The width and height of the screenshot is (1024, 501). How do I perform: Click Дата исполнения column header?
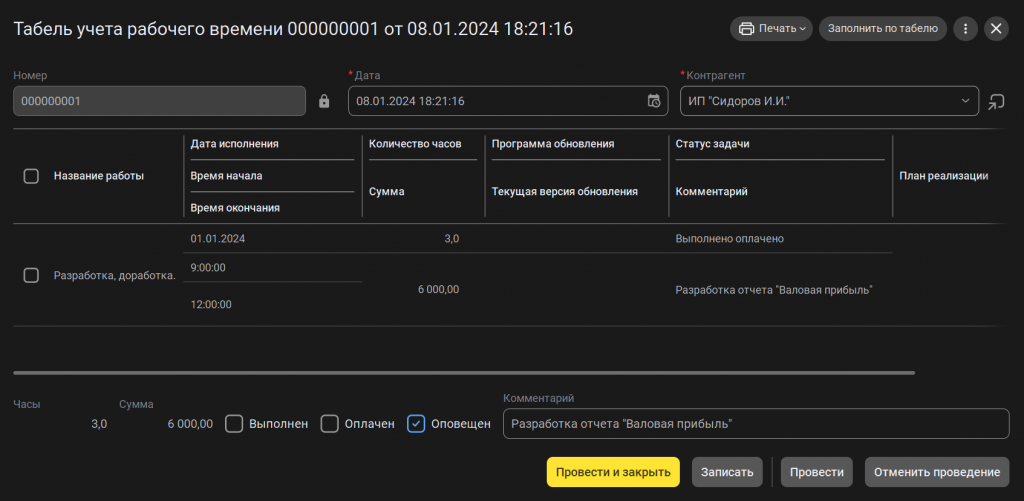click(234, 144)
